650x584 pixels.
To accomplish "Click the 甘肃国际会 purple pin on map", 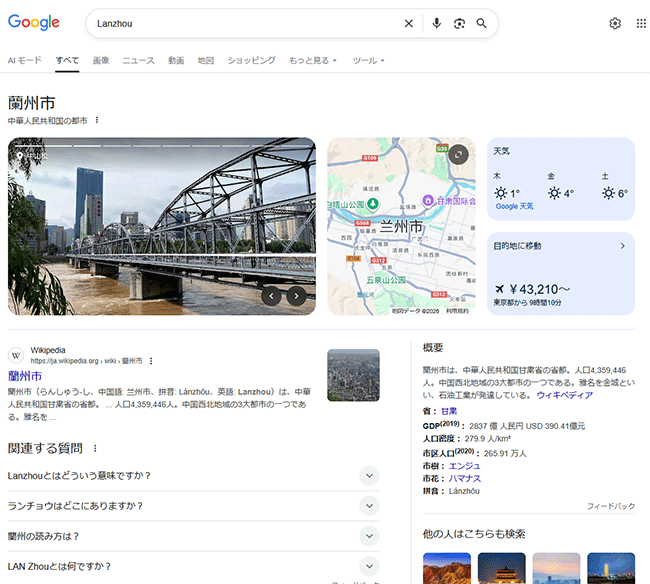I will (x=428, y=201).
